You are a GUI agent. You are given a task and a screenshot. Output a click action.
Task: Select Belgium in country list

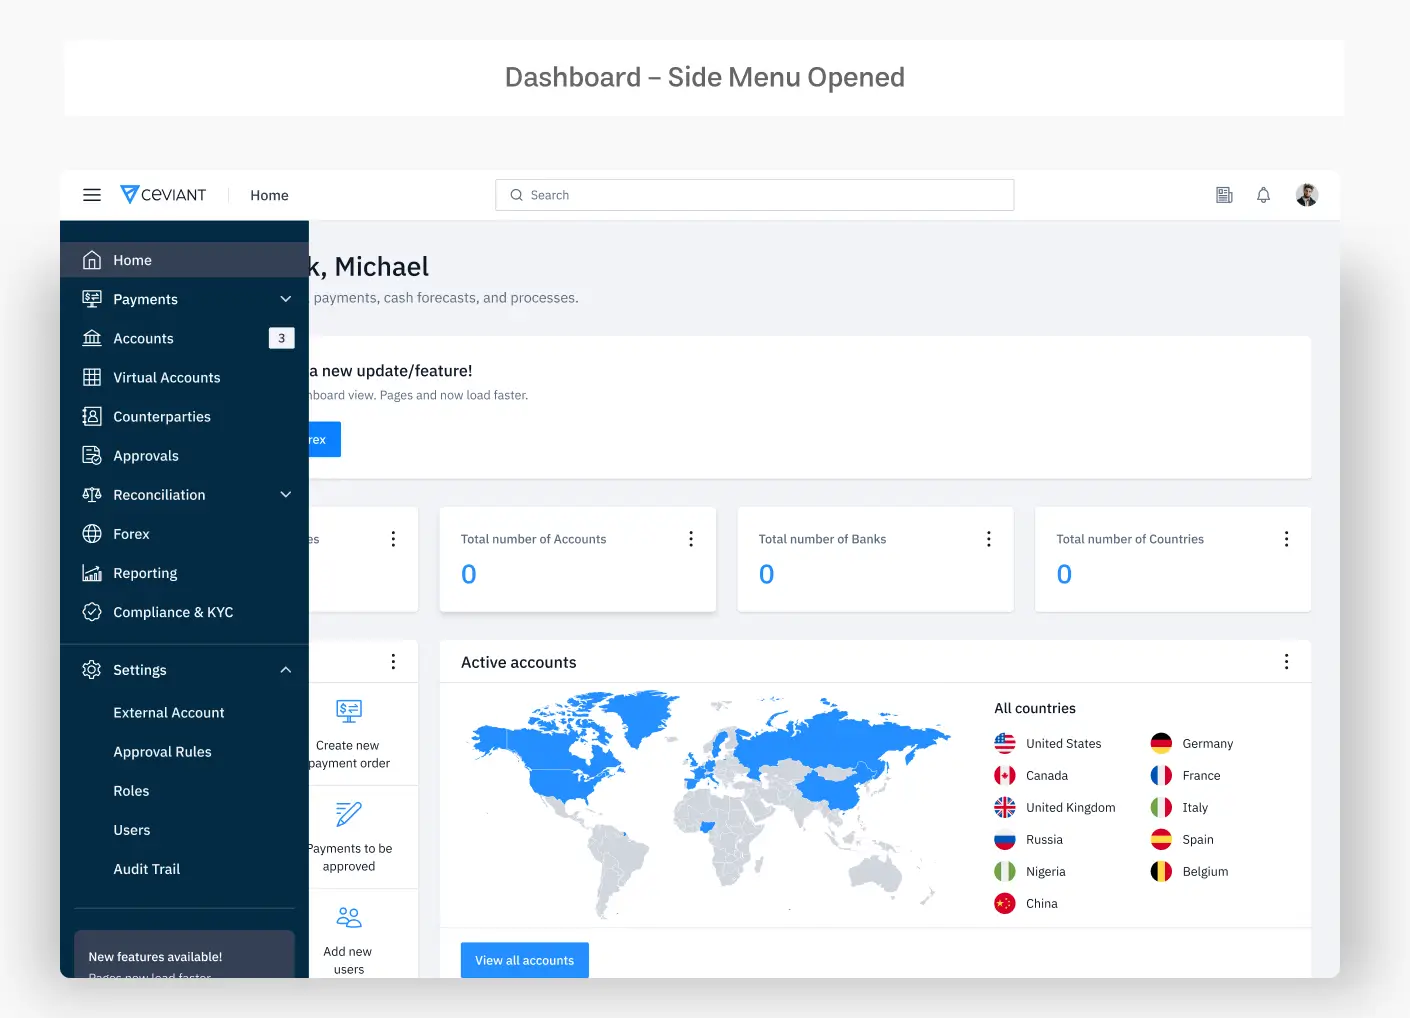[x=1190, y=871]
